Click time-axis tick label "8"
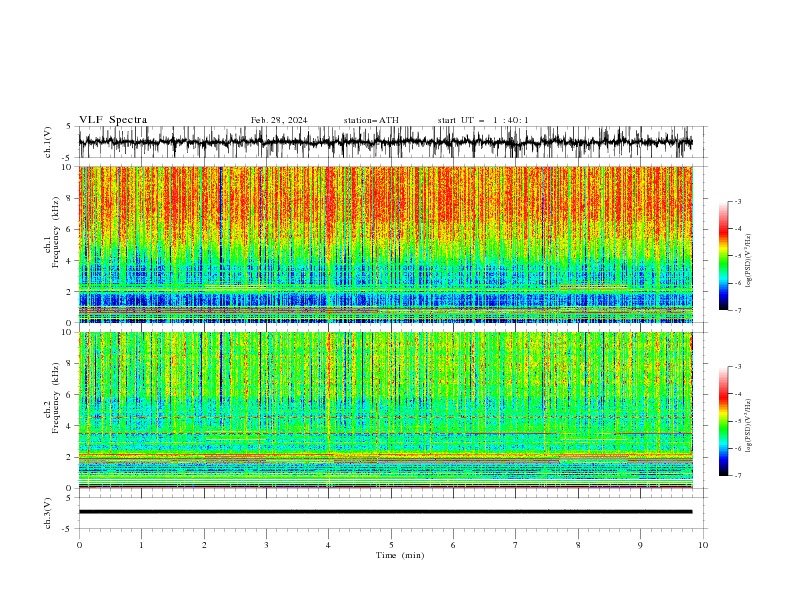792x612 pixels. point(578,545)
